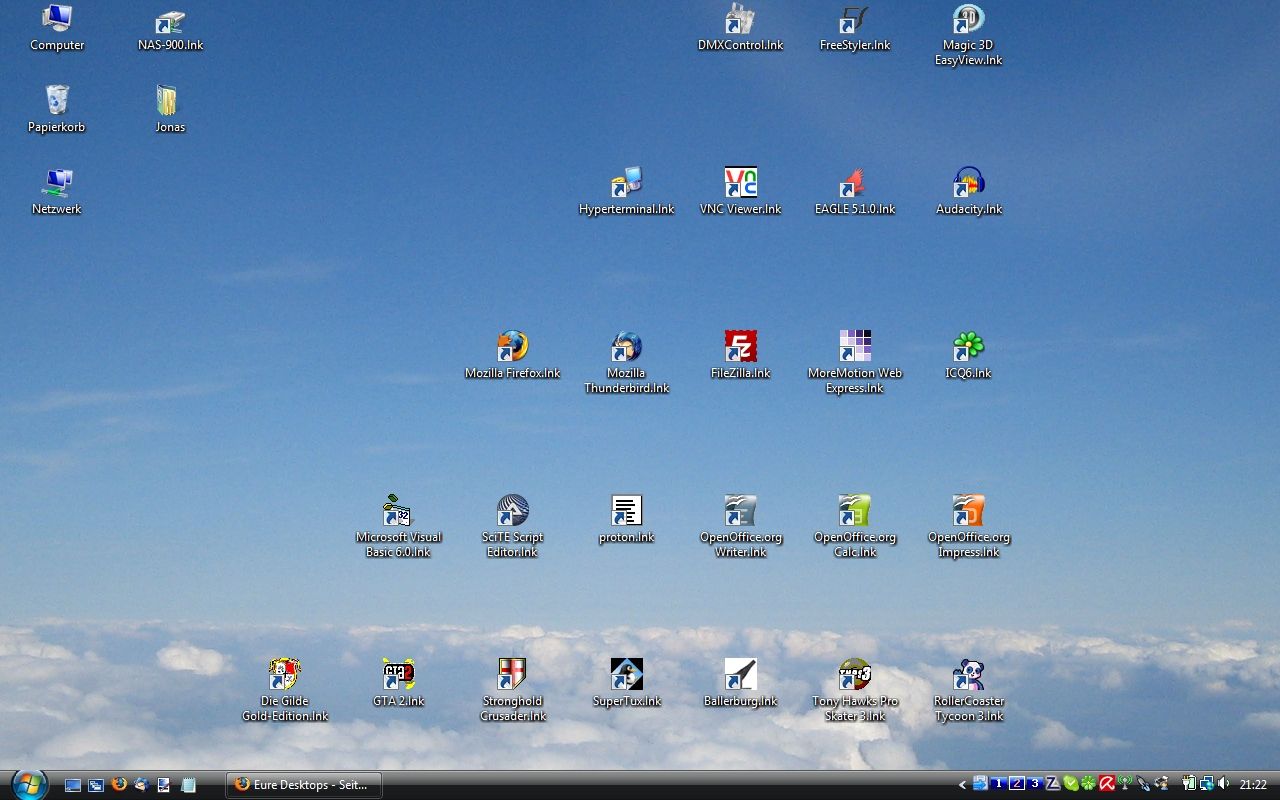Select the Papierkorb recycle bin icon

point(57,109)
